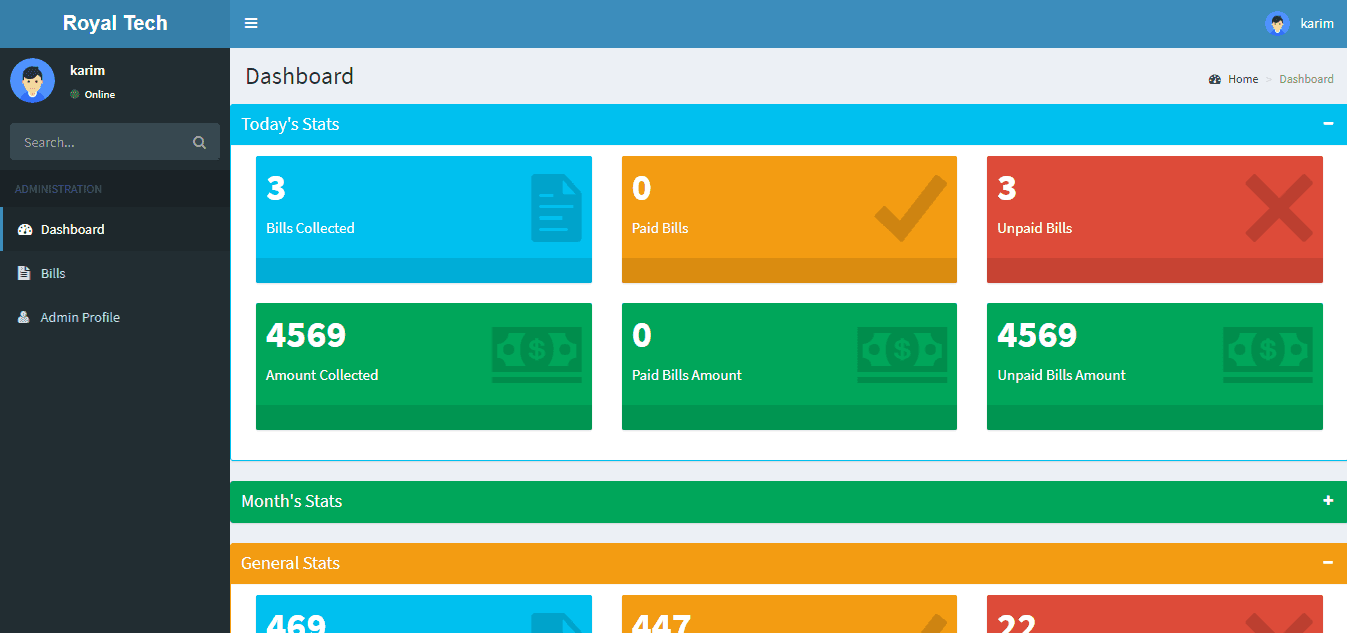Open the Bills menu item
This screenshot has width=1347, height=633.
tap(115, 273)
